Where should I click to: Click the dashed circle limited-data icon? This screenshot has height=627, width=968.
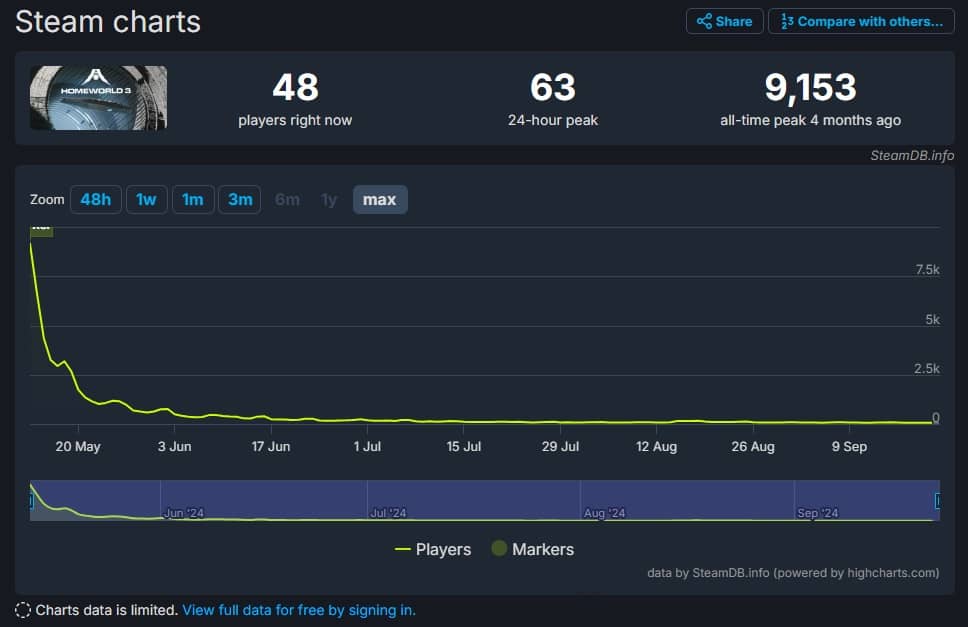coord(23,610)
